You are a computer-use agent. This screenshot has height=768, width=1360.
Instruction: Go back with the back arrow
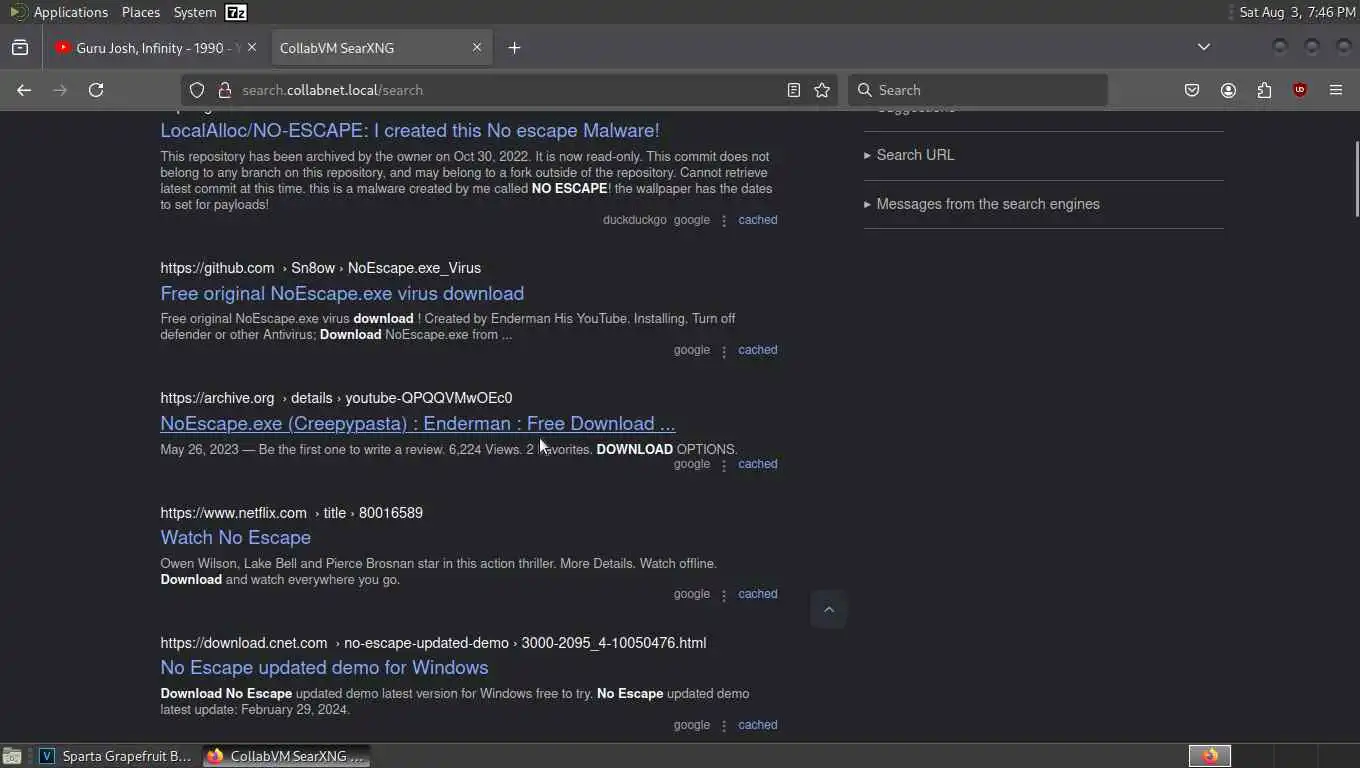click(24, 90)
